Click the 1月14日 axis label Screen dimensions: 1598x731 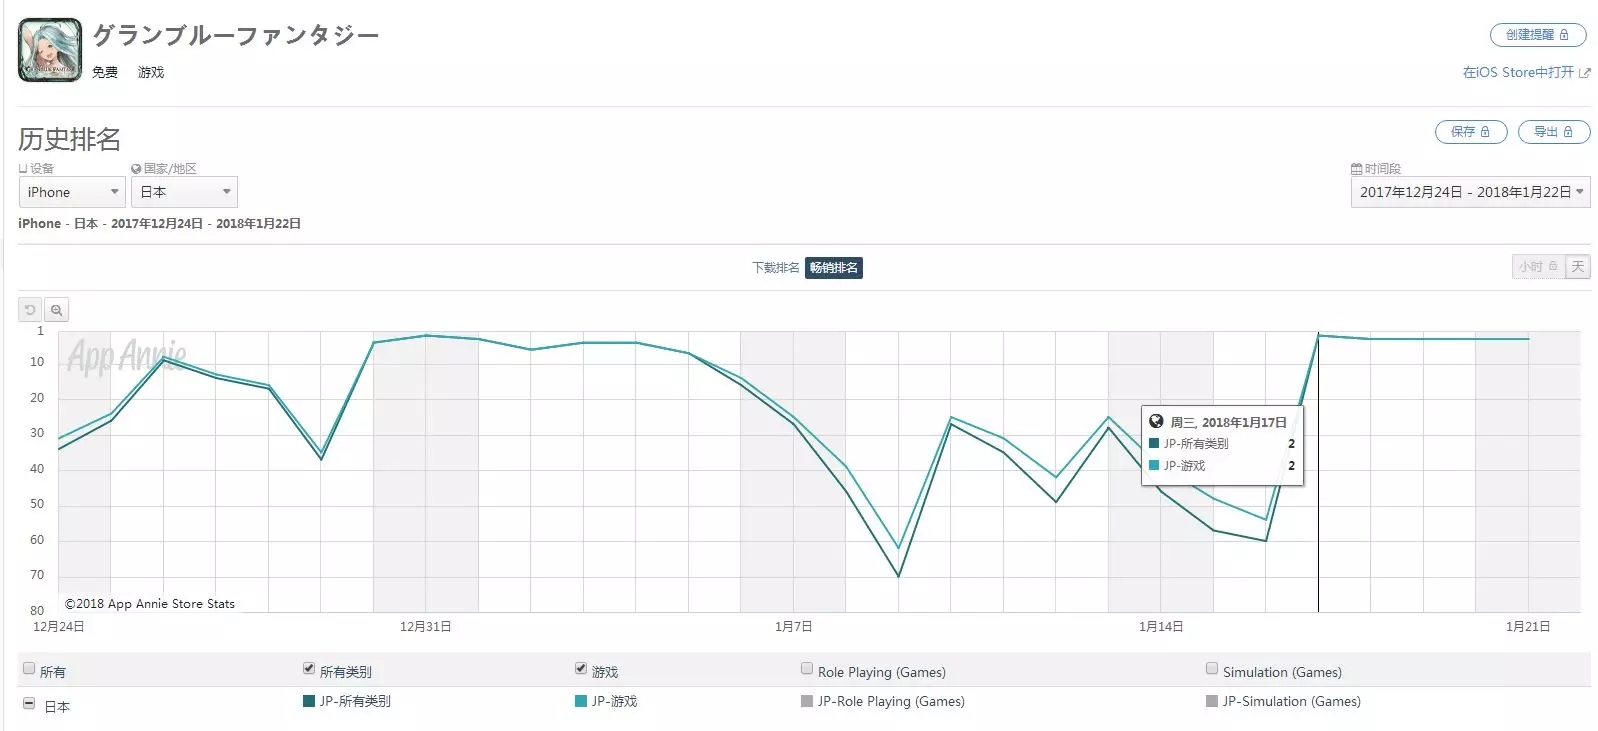[x=1161, y=627]
